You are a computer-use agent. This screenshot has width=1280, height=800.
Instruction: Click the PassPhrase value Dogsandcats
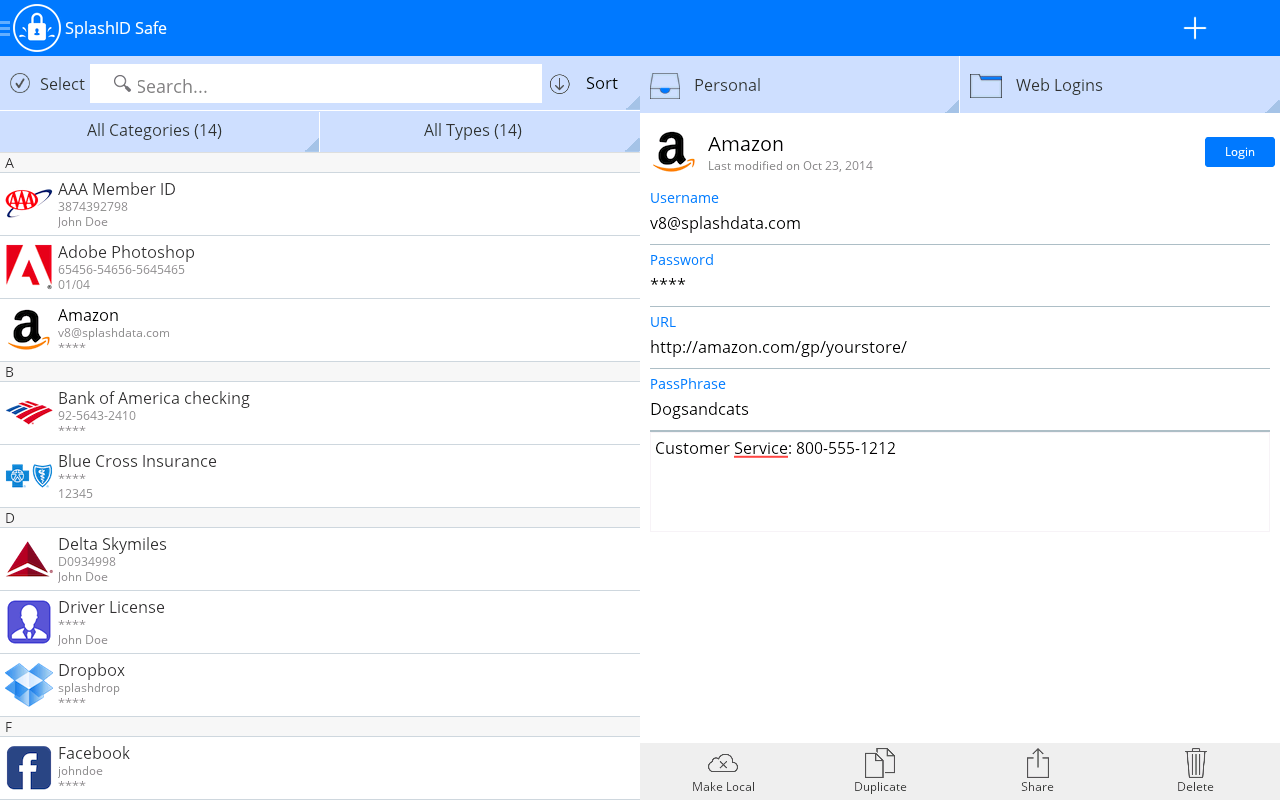click(699, 409)
